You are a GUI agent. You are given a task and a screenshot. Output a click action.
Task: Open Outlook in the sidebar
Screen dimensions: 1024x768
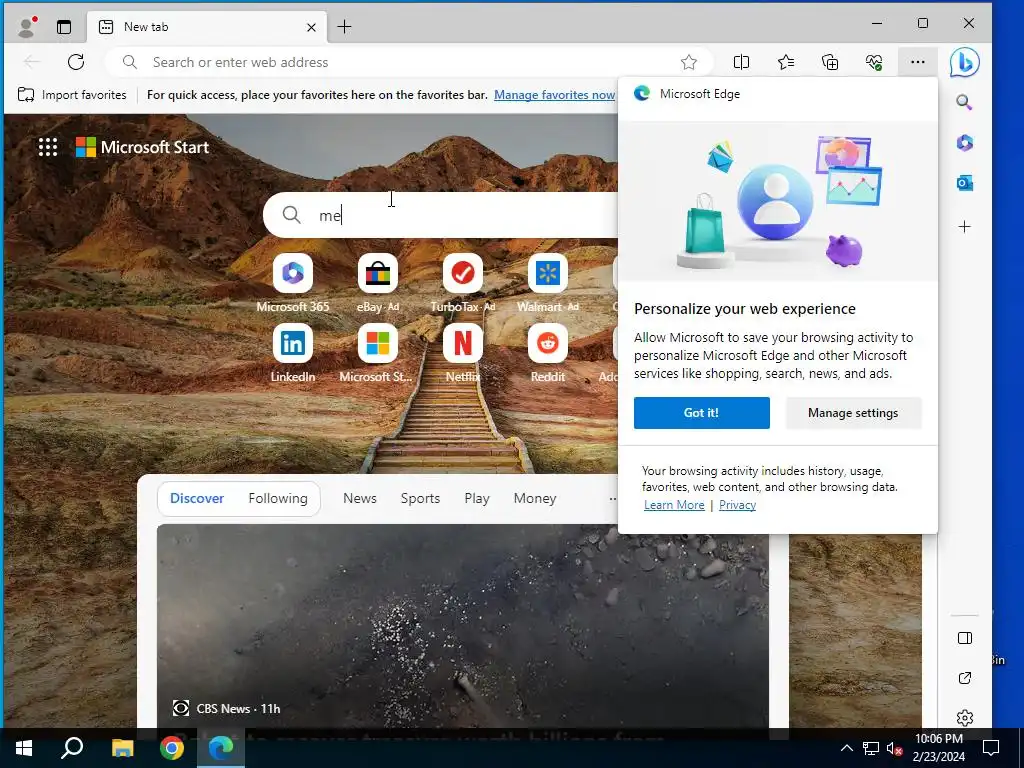coord(965,184)
